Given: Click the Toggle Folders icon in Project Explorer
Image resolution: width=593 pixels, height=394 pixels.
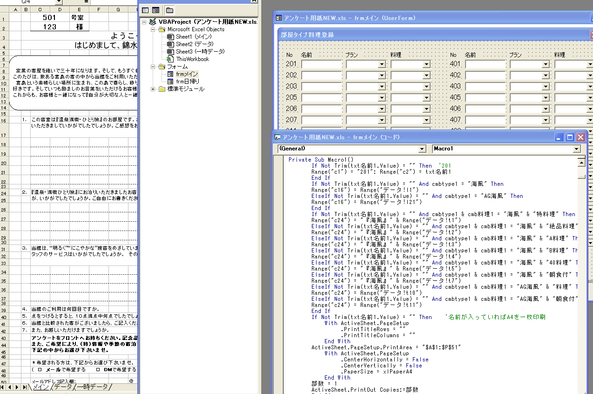Looking at the screenshot, I should tap(169, 10).
